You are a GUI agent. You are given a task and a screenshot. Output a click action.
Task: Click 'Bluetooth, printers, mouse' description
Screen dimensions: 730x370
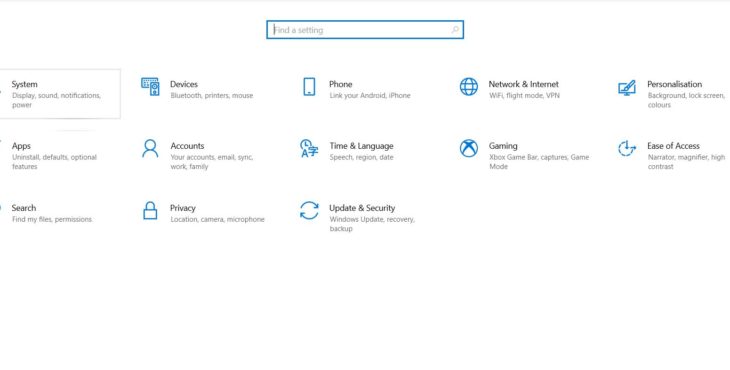[212, 95]
